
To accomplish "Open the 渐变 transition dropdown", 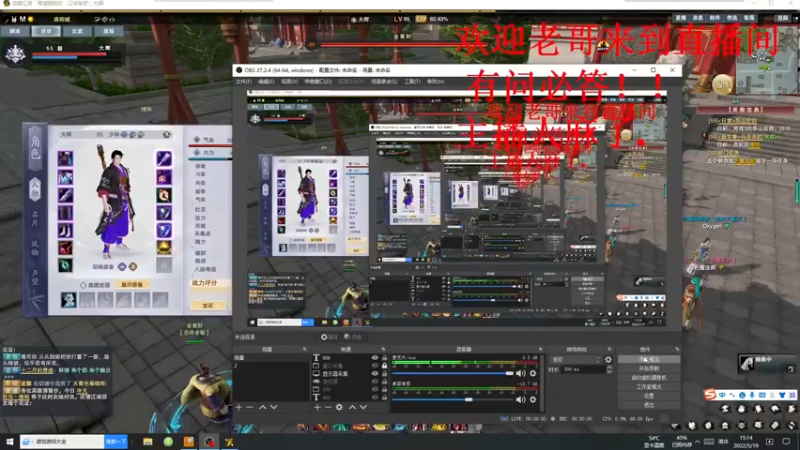I will point(577,360).
